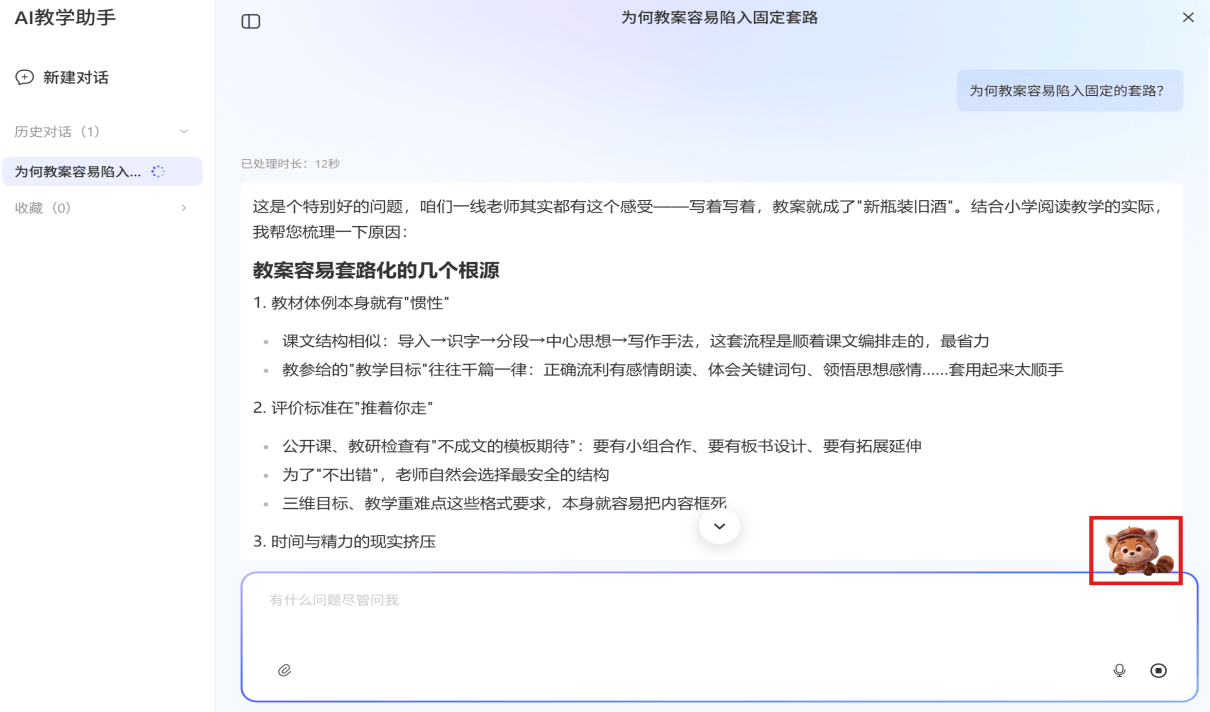Click the heading 教案容易套路化的几个根源
Screen dimensions: 1210x712
point(376,271)
